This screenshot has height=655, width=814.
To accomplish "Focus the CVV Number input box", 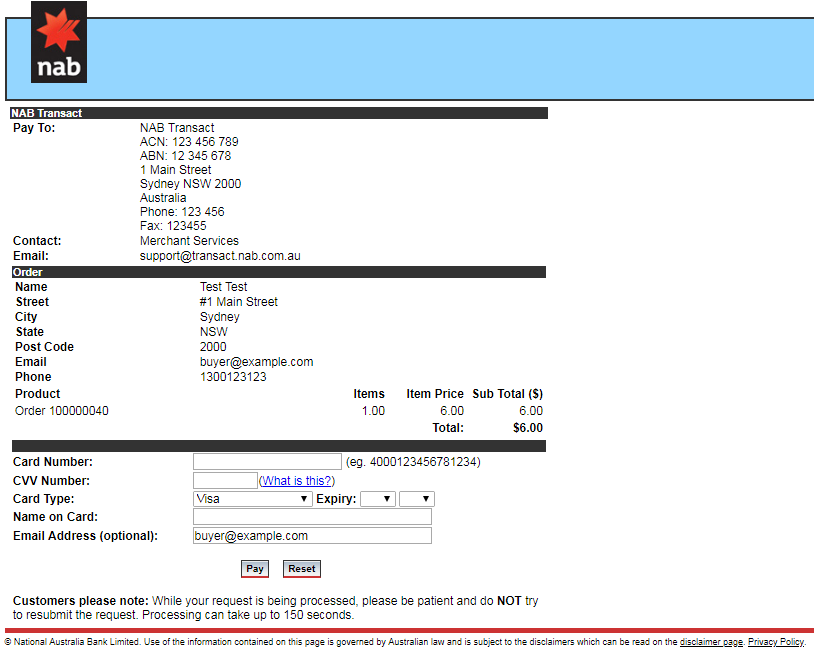I will pyautogui.click(x=225, y=481).
